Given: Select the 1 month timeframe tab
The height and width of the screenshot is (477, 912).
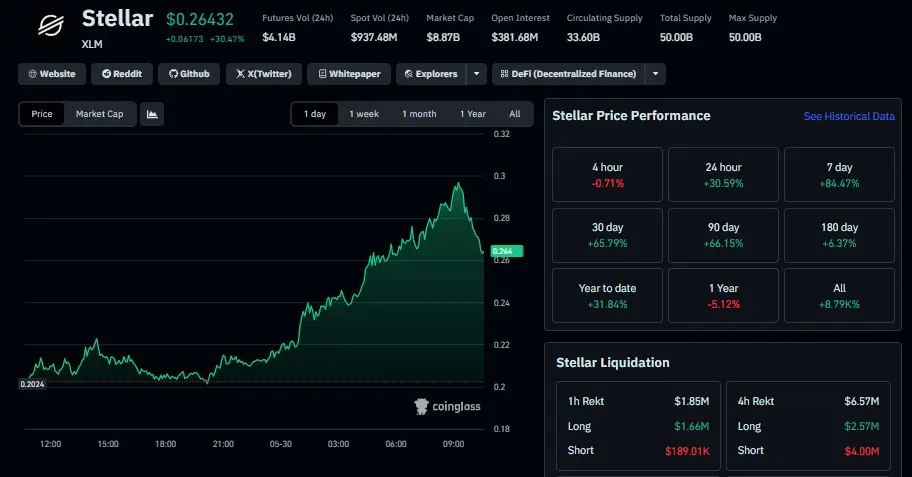Looking at the screenshot, I should pyautogui.click(x=419, y=114).
